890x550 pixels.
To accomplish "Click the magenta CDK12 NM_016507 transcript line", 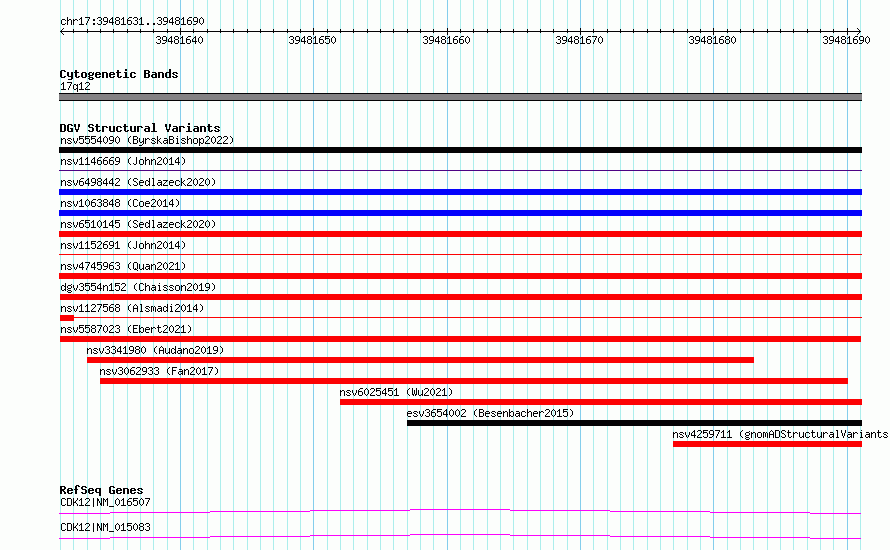I will click(x=460, y=511).
